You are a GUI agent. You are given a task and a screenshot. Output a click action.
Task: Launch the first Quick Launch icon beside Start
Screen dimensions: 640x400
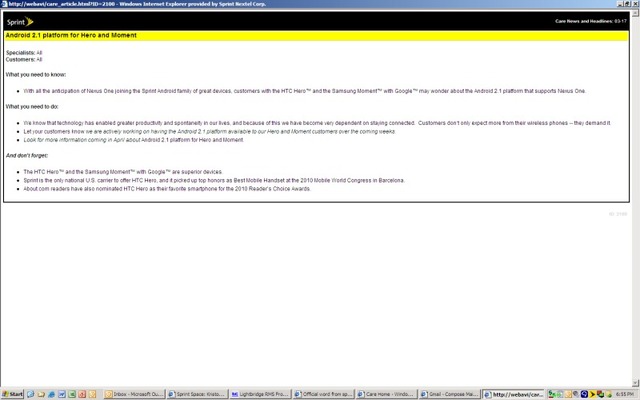(31, 394)
